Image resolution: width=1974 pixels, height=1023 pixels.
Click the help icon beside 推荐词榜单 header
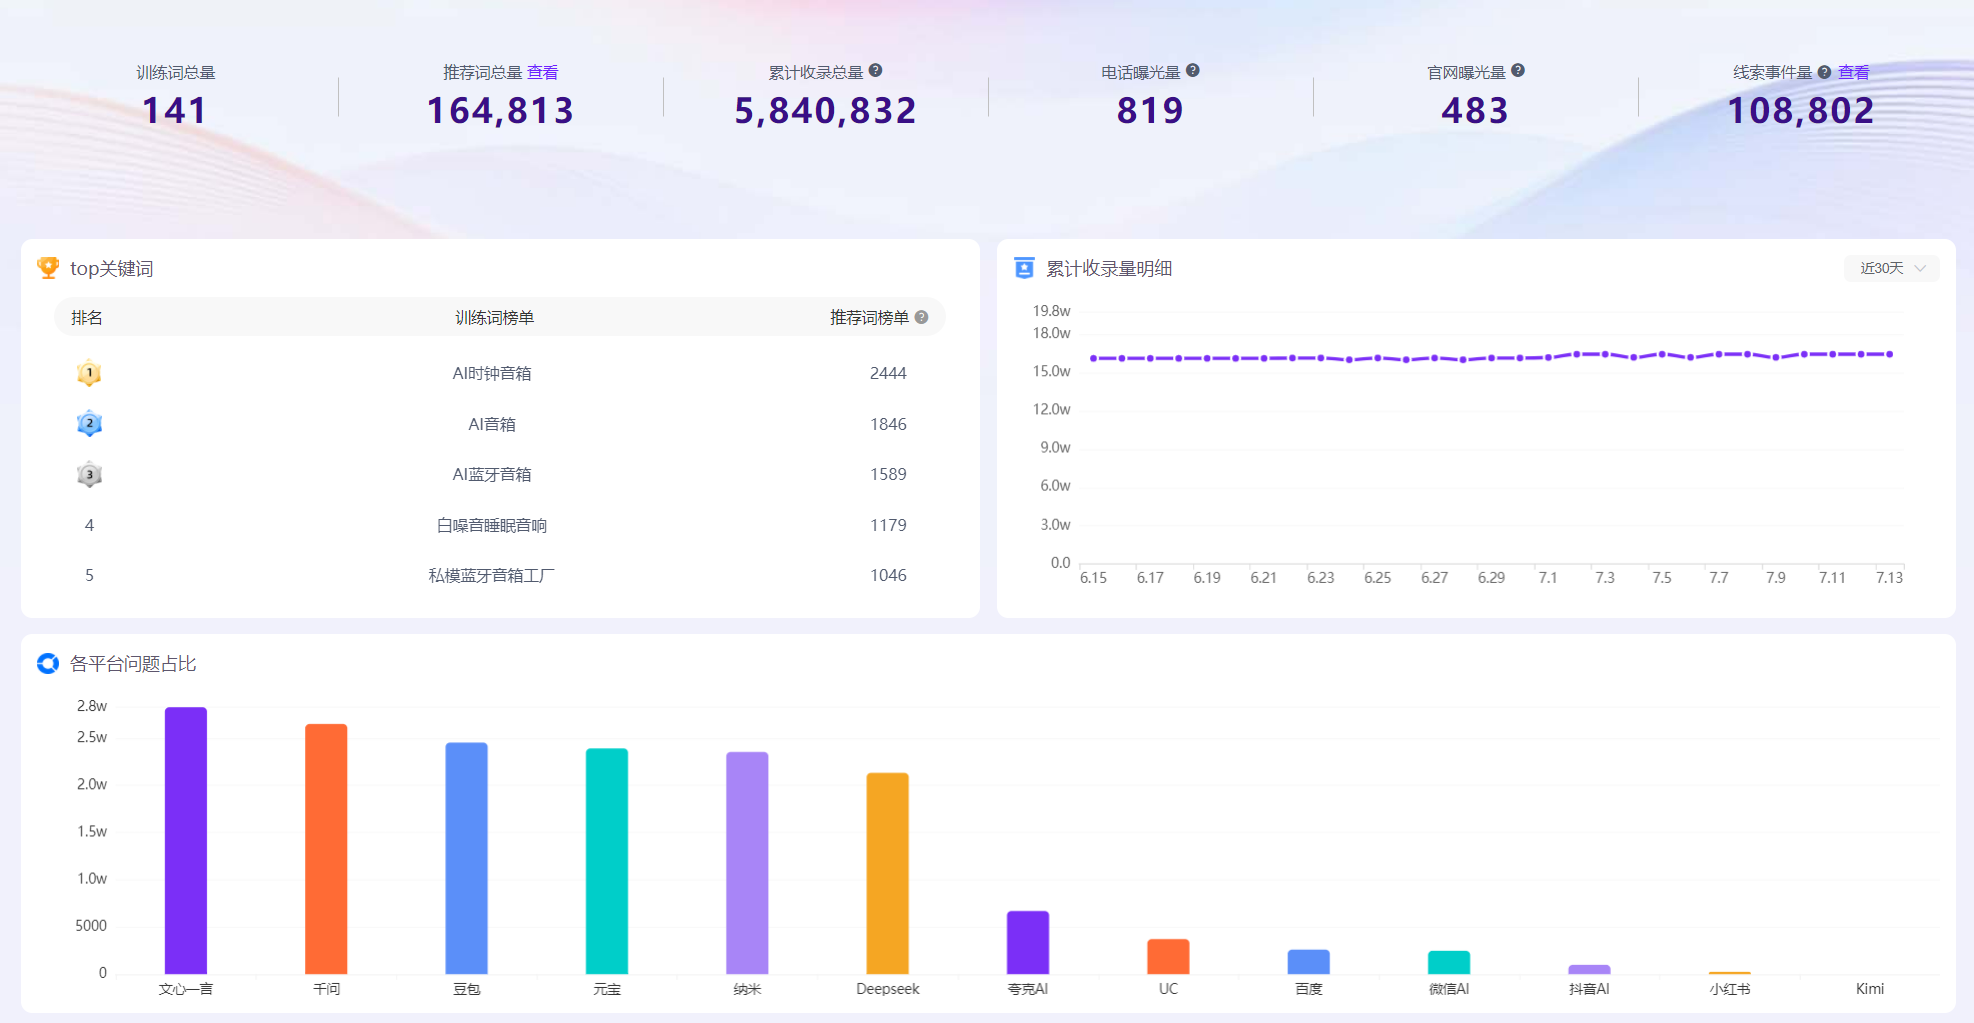921,317
